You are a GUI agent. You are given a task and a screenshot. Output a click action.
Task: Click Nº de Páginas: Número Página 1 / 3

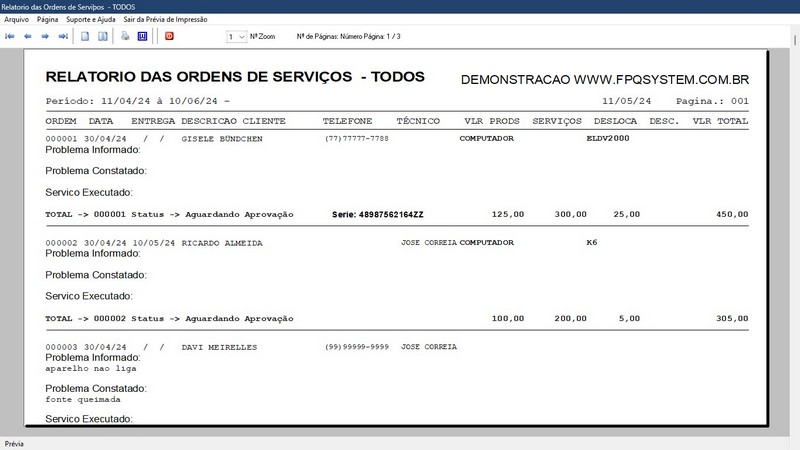[x=348, y=37]
